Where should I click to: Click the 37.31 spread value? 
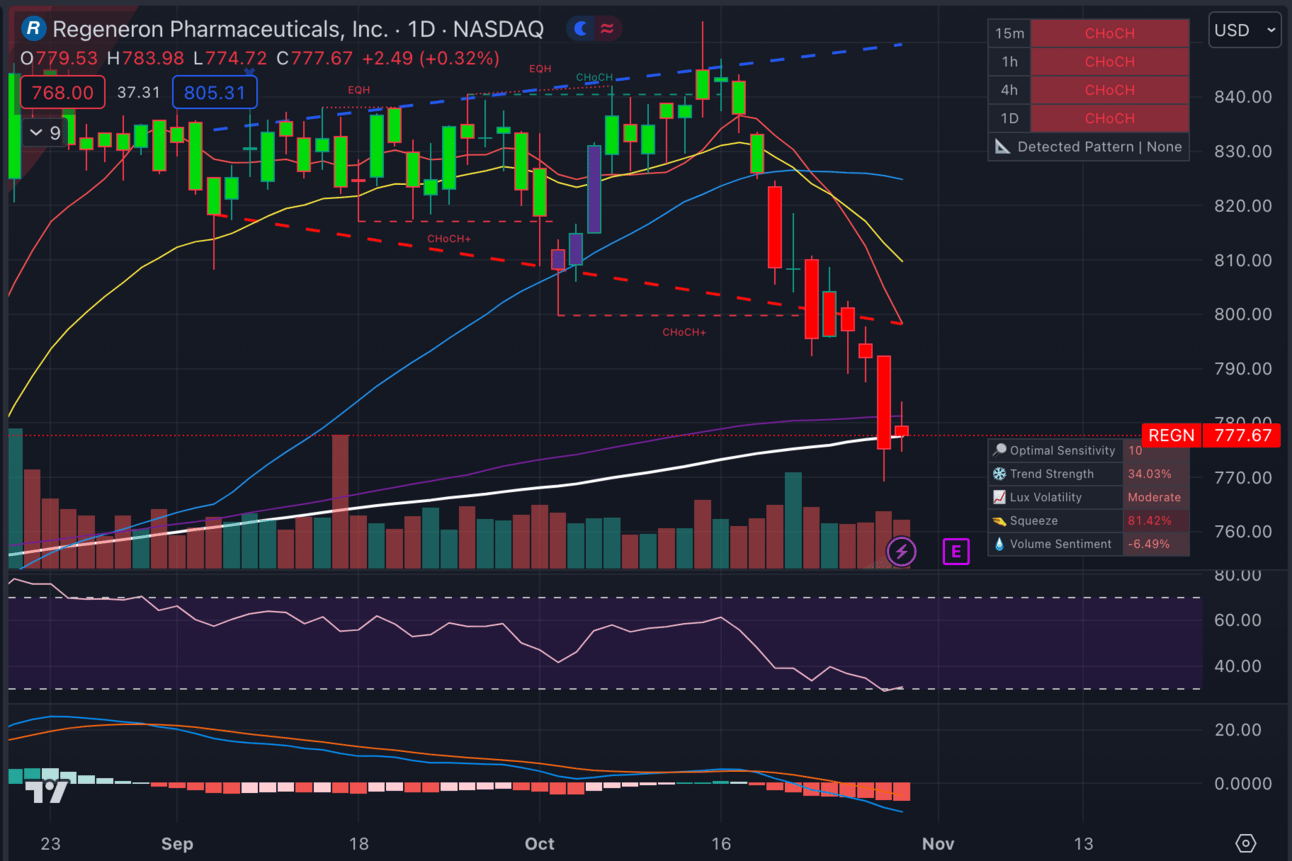coord(138,93)
